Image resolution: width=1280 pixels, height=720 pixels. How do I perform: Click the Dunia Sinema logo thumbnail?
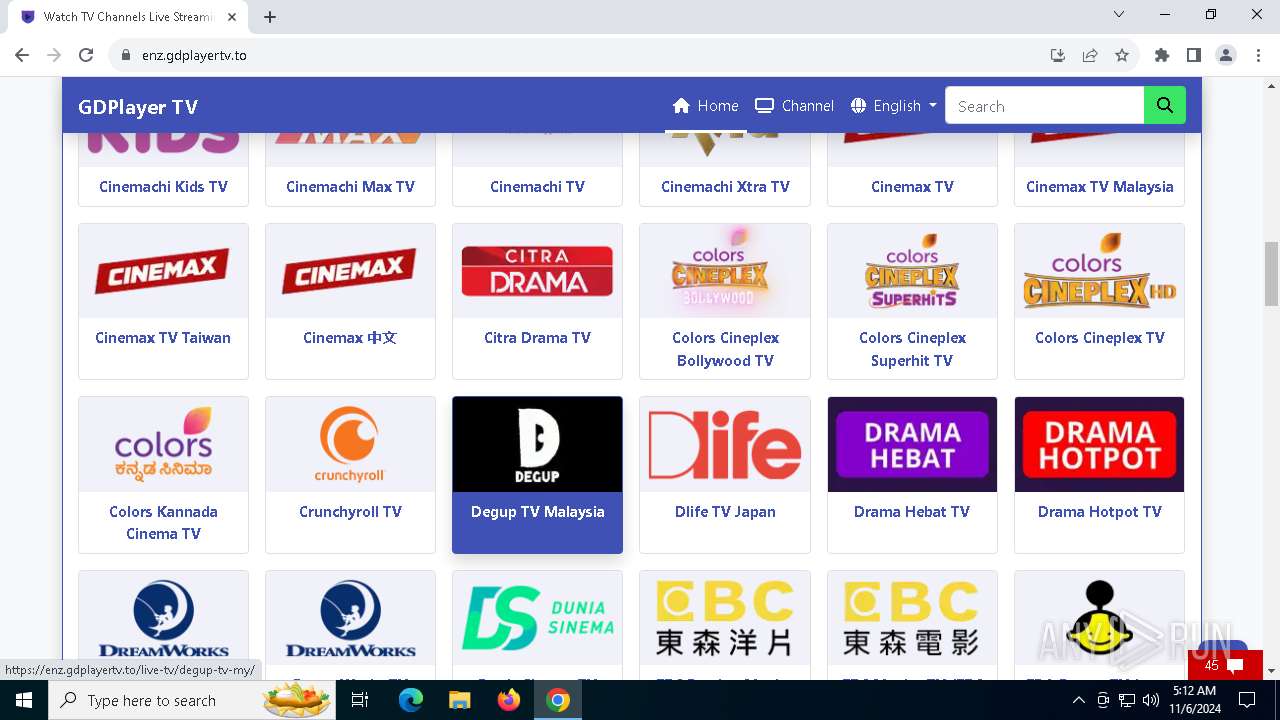pos(537,618)
